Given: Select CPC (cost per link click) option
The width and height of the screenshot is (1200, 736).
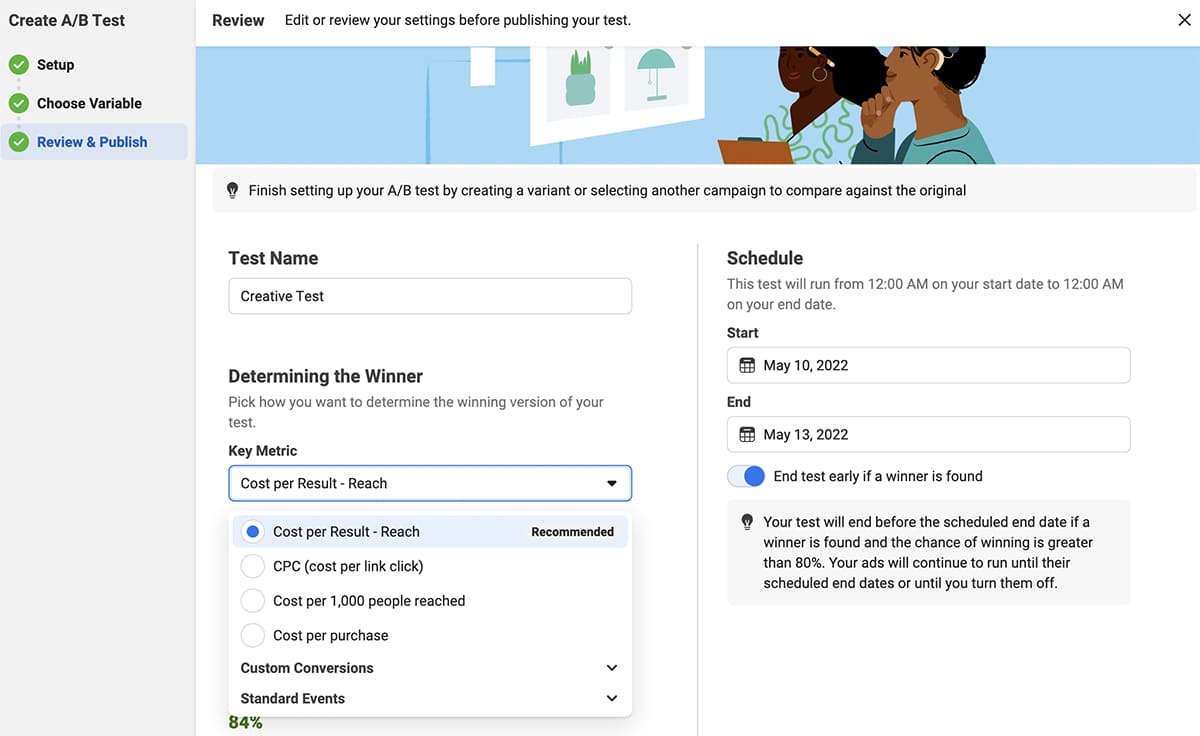Looking at the screenshot, I should (254, 566).
